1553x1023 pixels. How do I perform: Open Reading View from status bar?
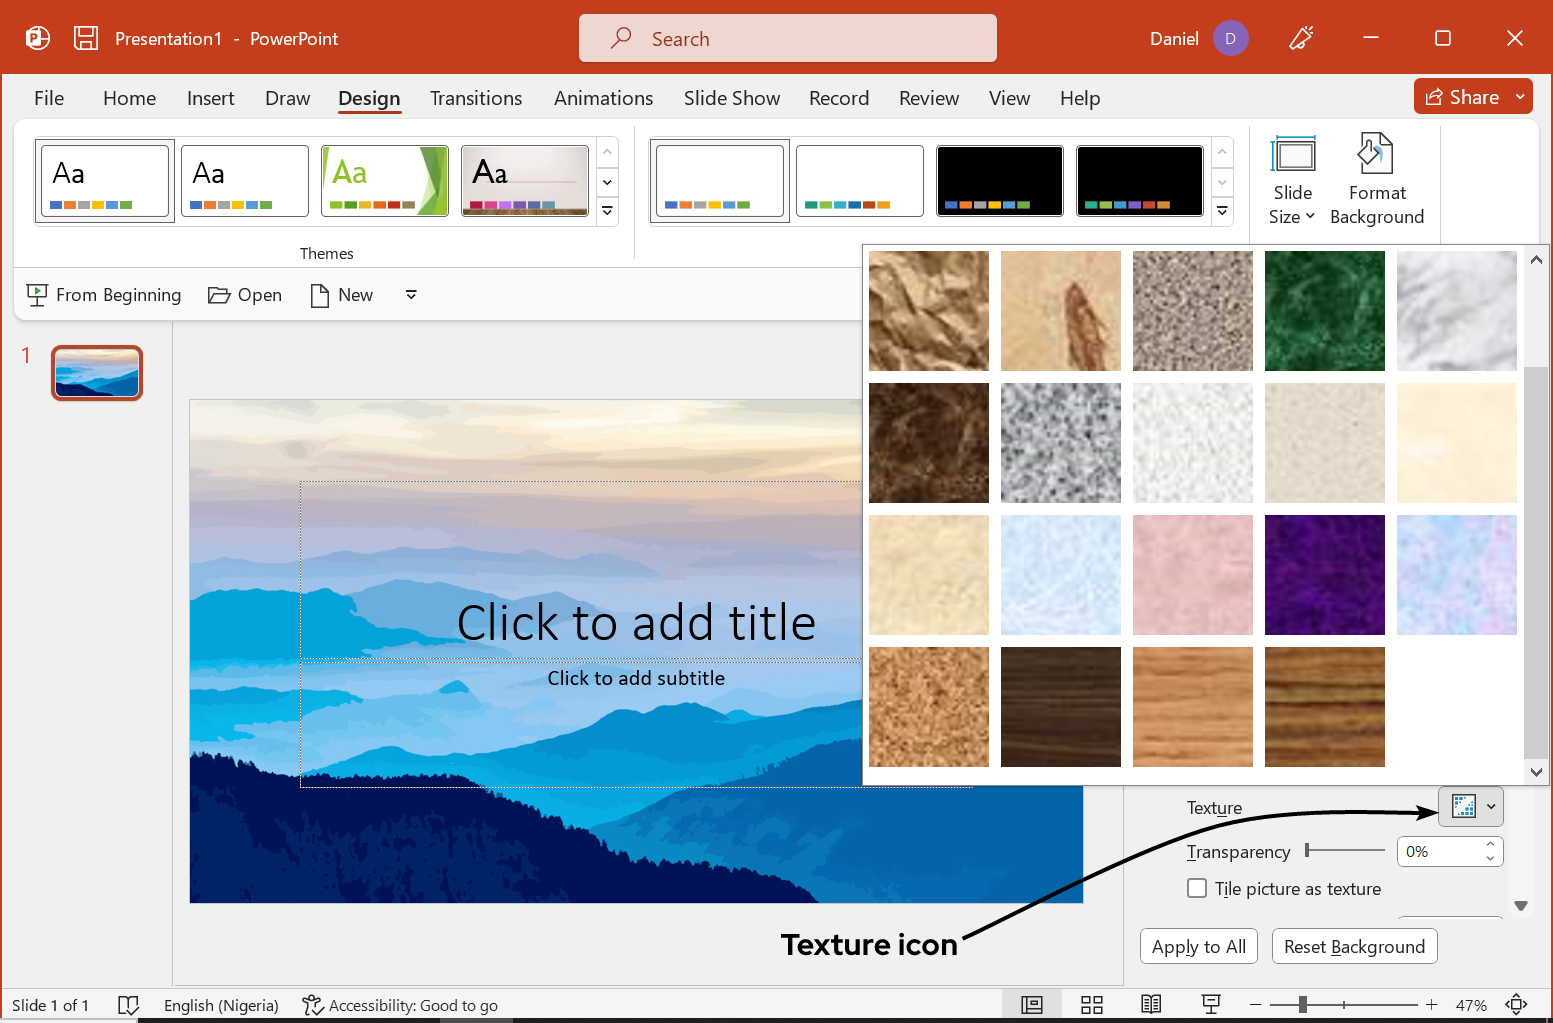click(x=1151, y=1004)
